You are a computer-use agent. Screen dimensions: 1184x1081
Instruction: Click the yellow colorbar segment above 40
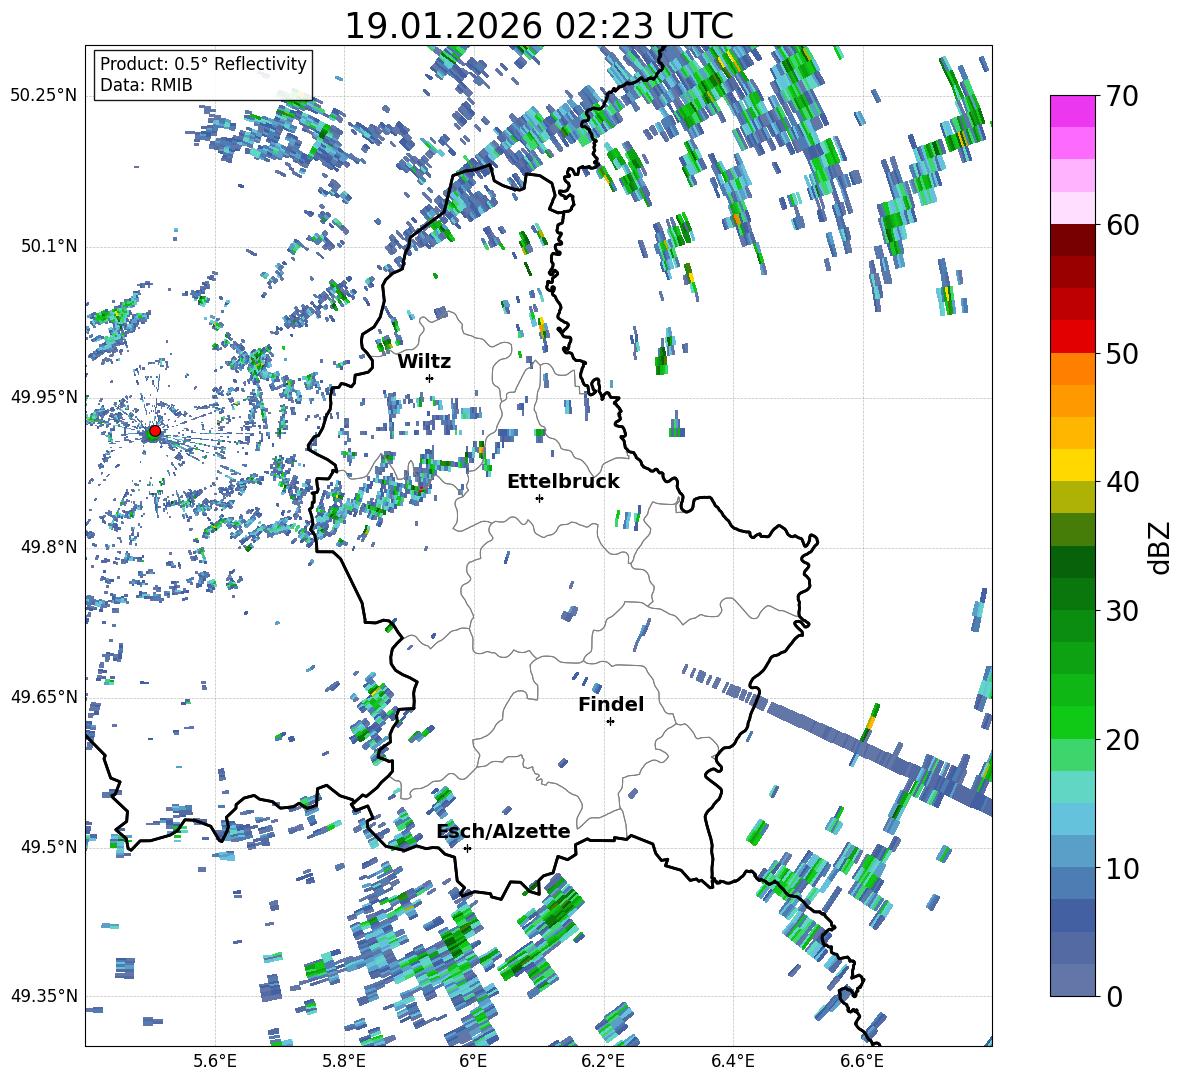[1072, 465]
